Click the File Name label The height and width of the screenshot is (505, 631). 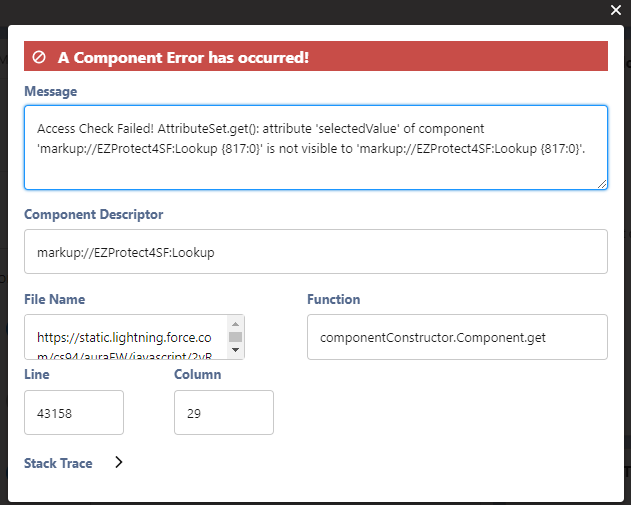pos(55,299)
